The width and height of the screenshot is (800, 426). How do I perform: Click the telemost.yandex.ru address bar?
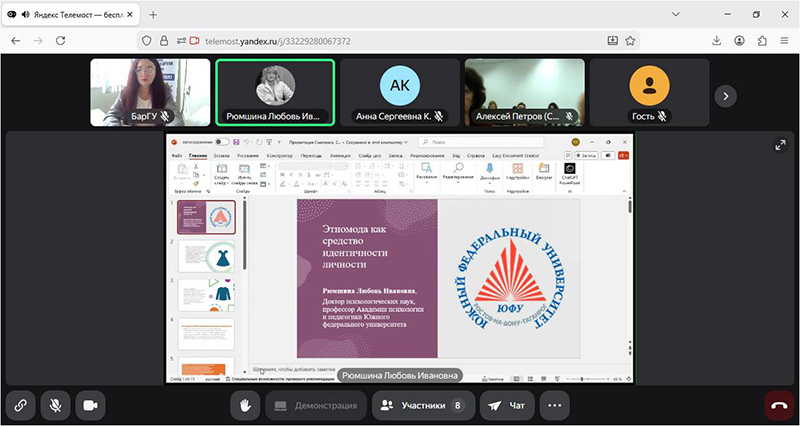(x=380, y=40)
